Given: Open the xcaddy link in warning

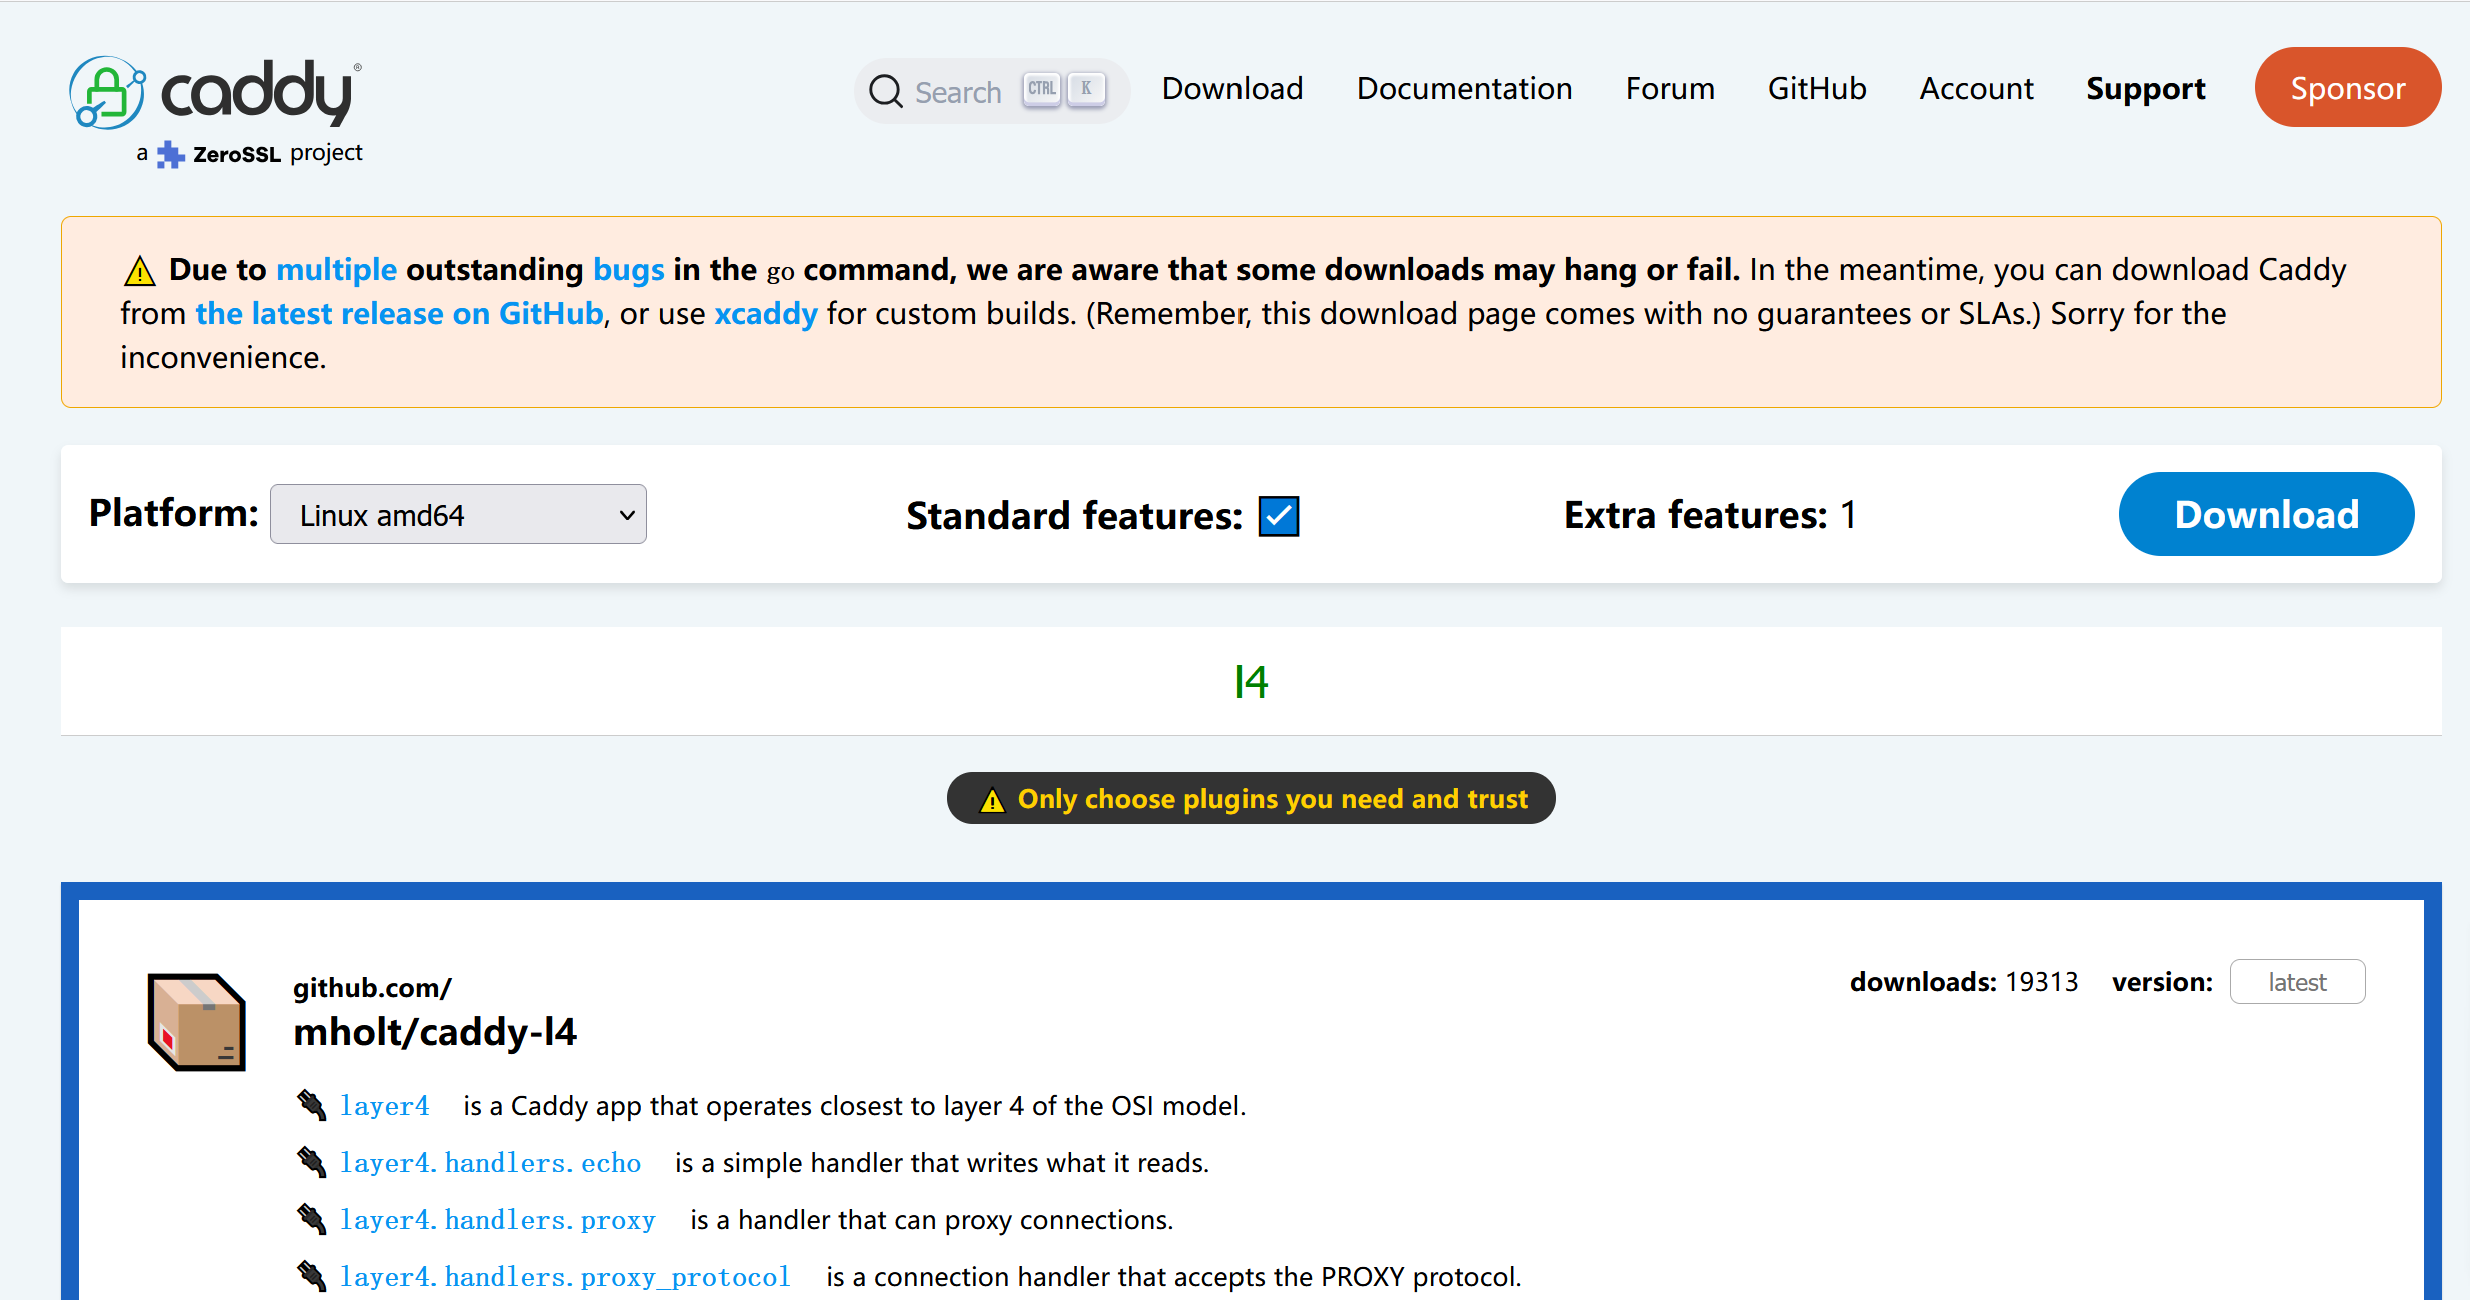Looking at the screenshot, I should point(765,314).
